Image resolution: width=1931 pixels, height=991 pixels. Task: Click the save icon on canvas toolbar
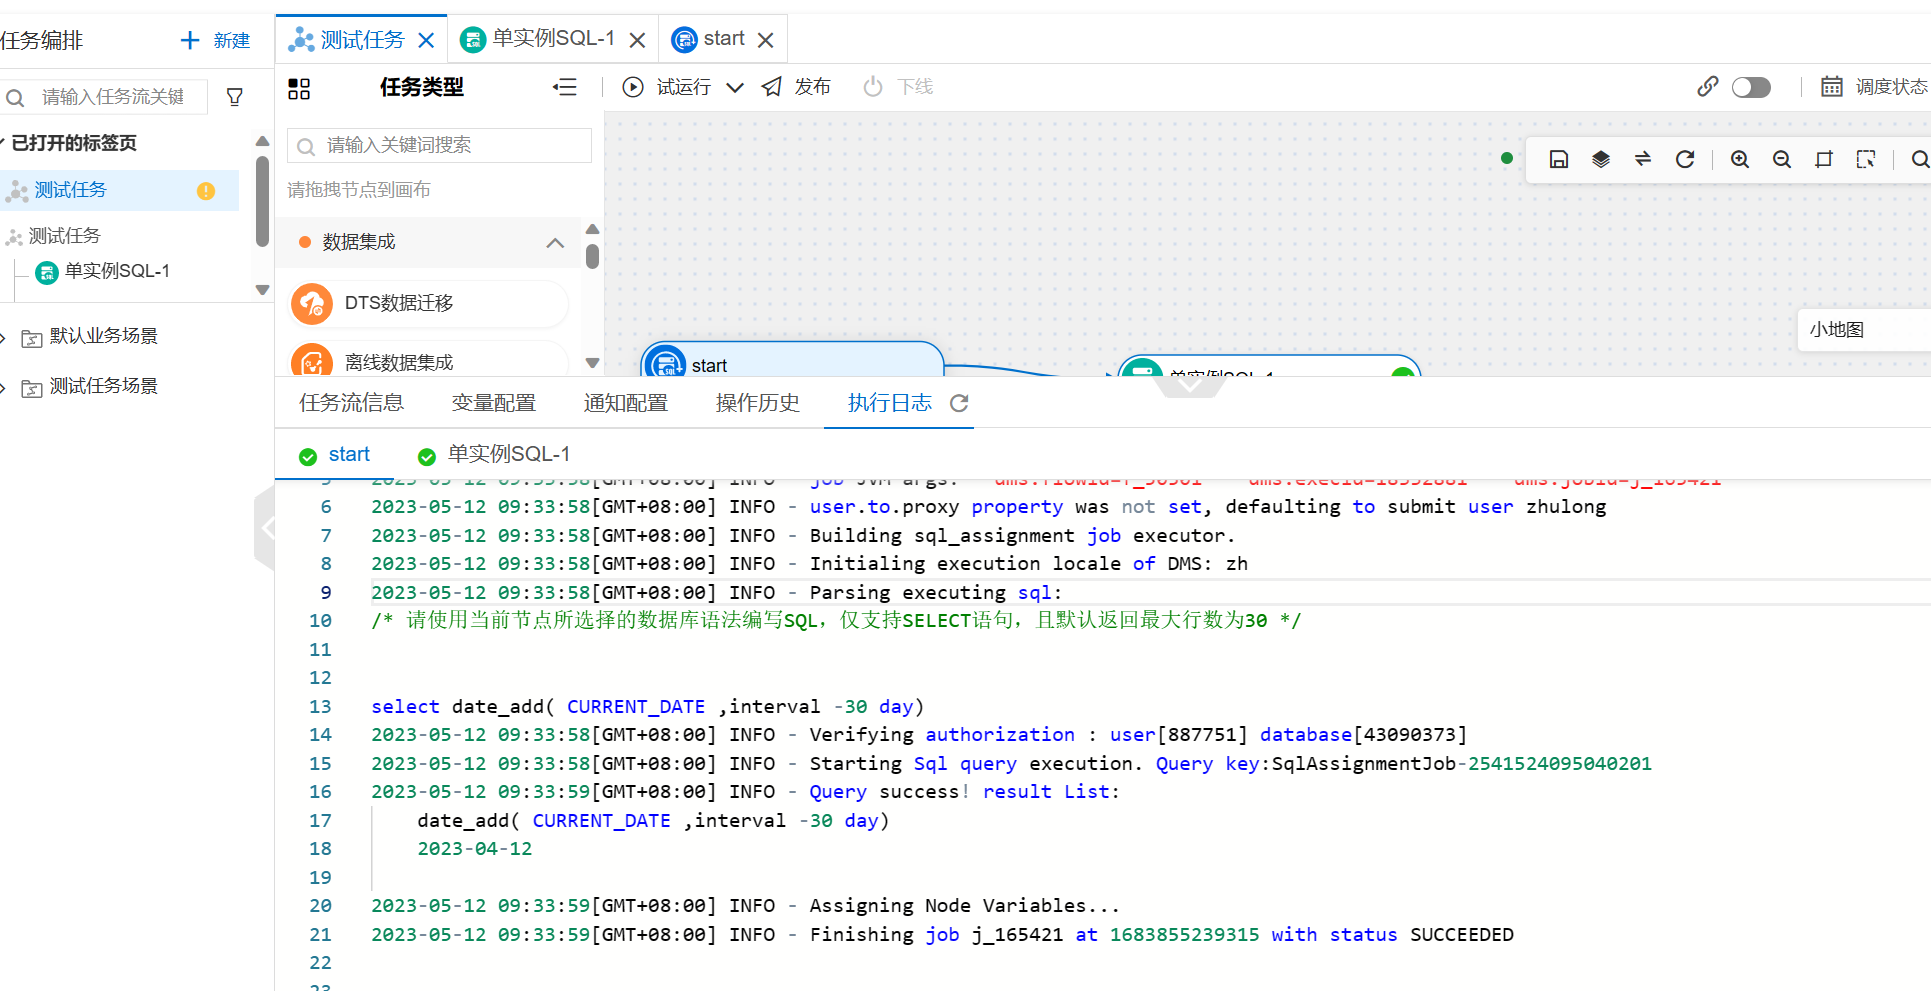(1559, 159)
